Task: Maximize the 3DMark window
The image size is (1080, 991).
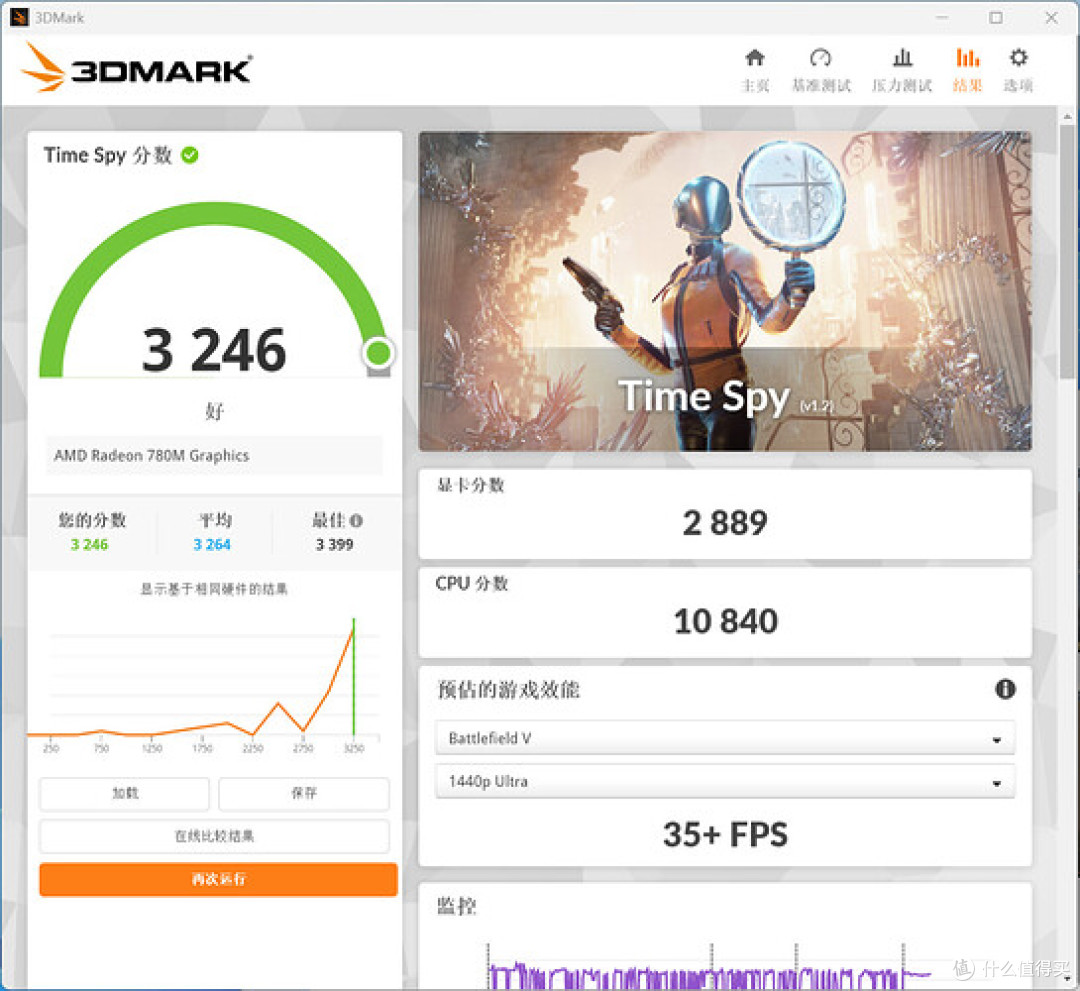Action: tap(996, 17)
